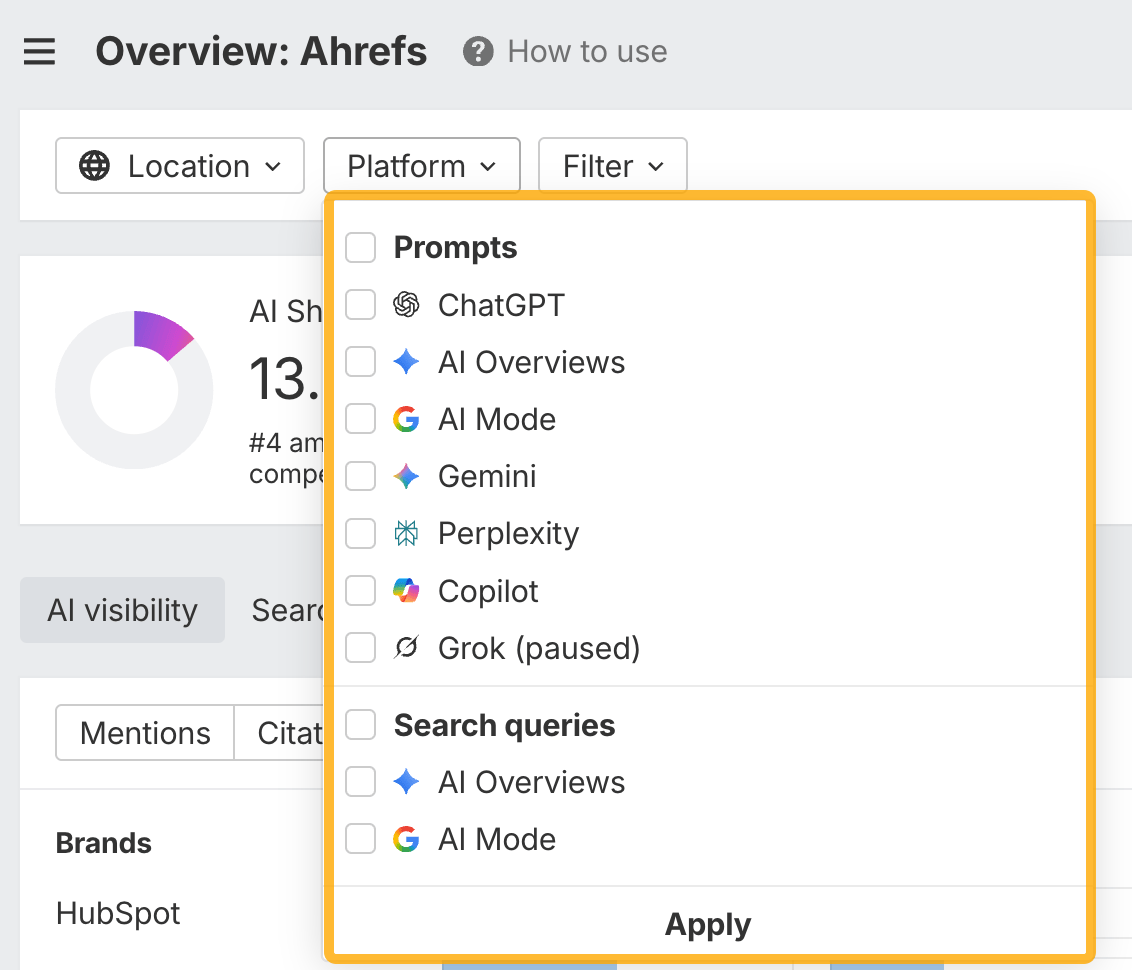1132x970 pixels.
Task: Open the Location dropdown
Action: (180, 166)
